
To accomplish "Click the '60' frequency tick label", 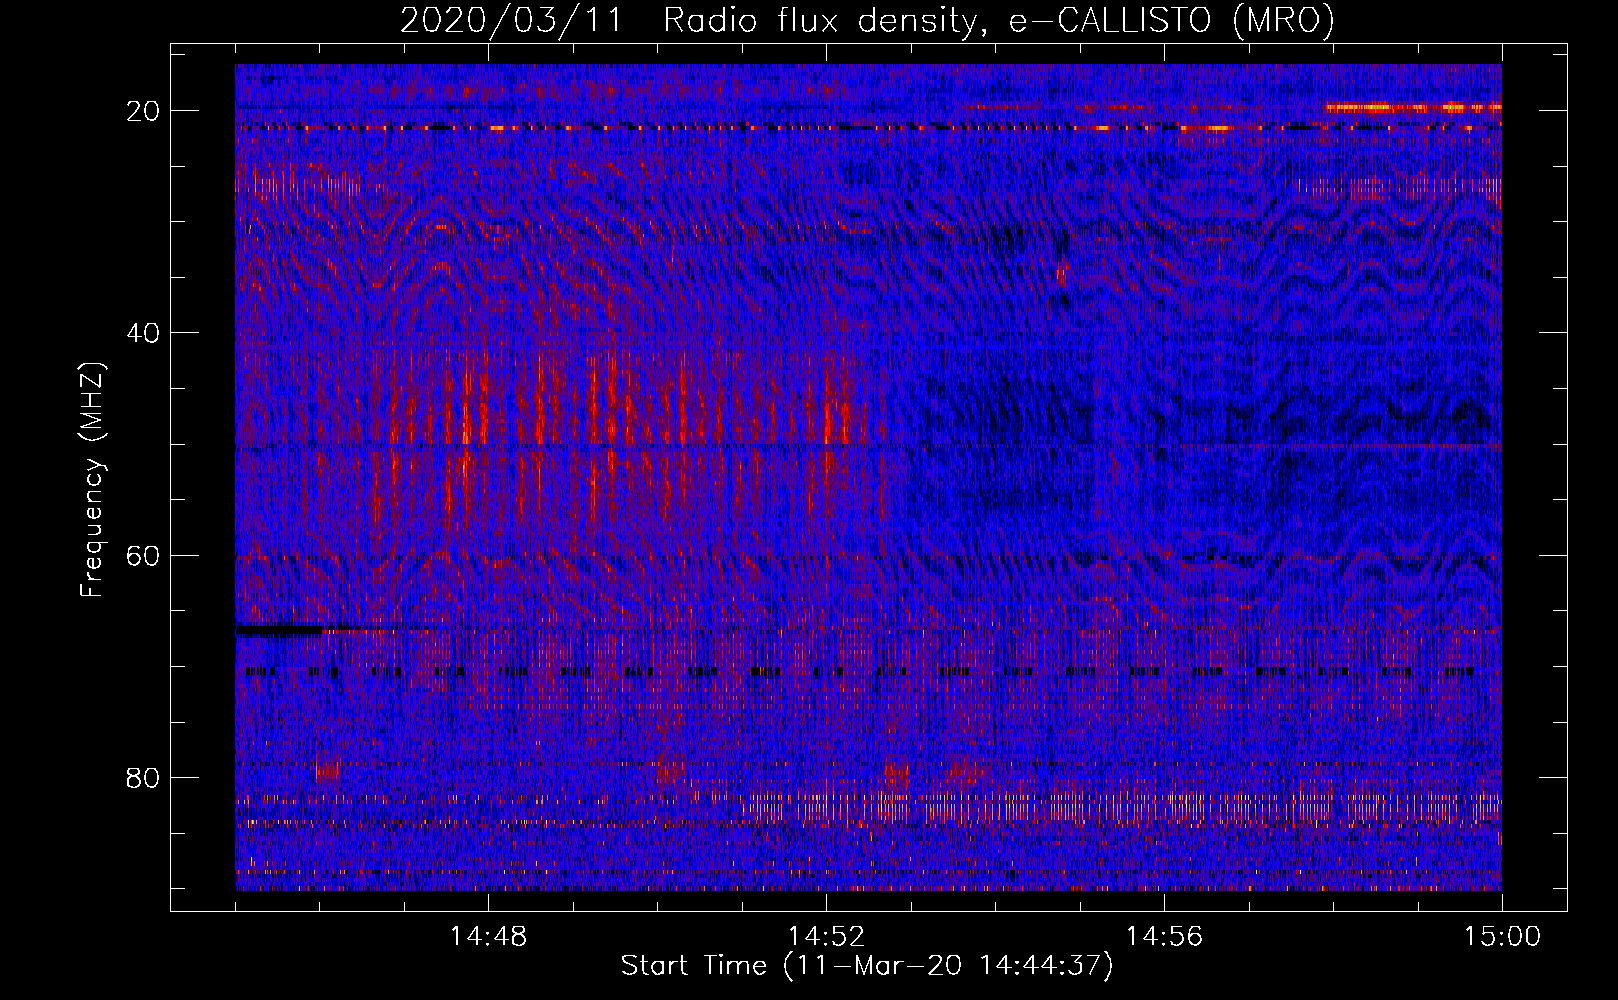I will click(143, 555).
